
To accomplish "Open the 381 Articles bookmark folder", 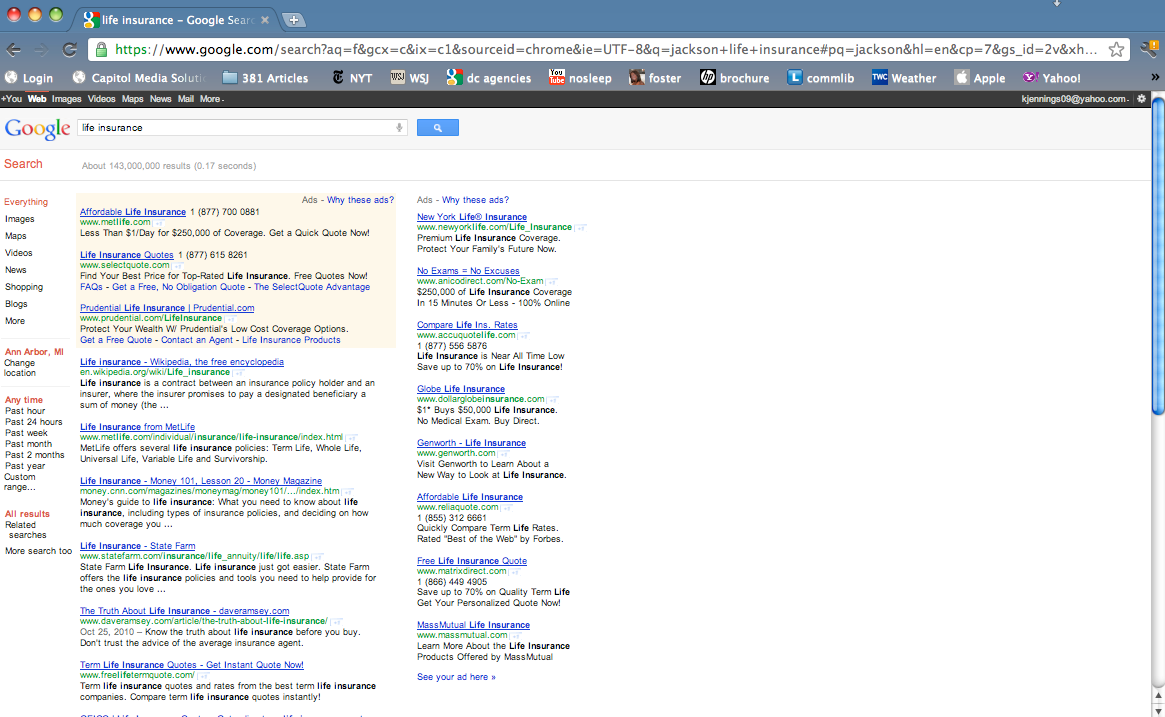I will [x=265, y=78].
